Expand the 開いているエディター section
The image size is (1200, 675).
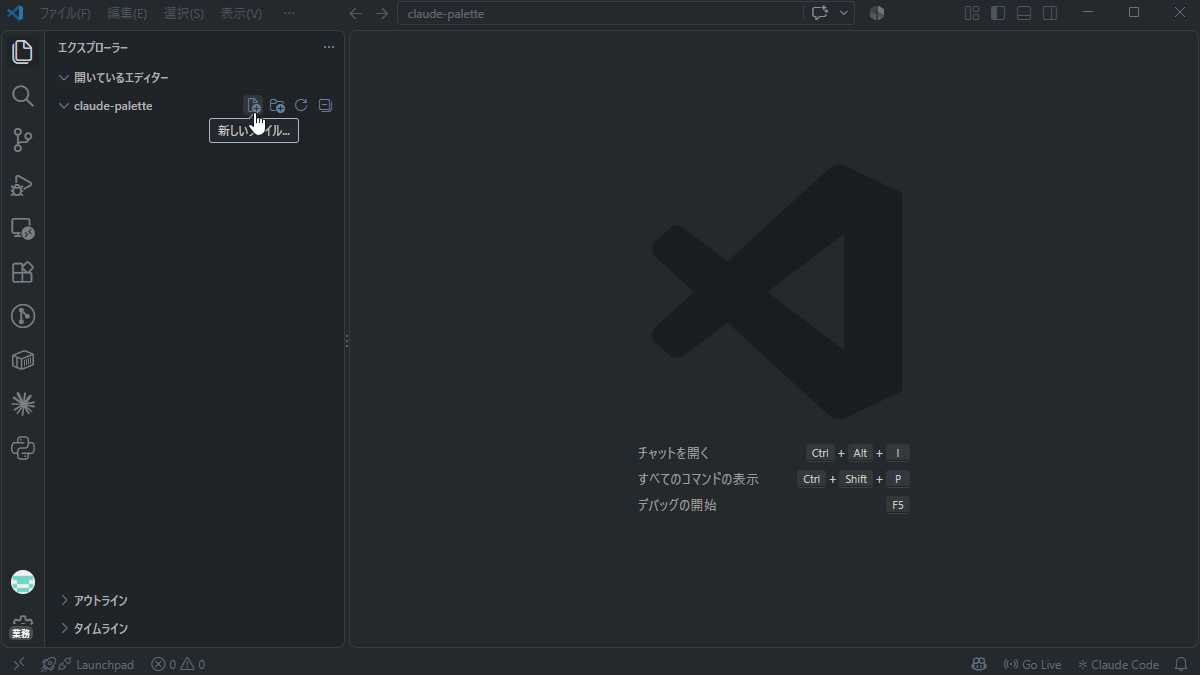(x=196, y=77)
